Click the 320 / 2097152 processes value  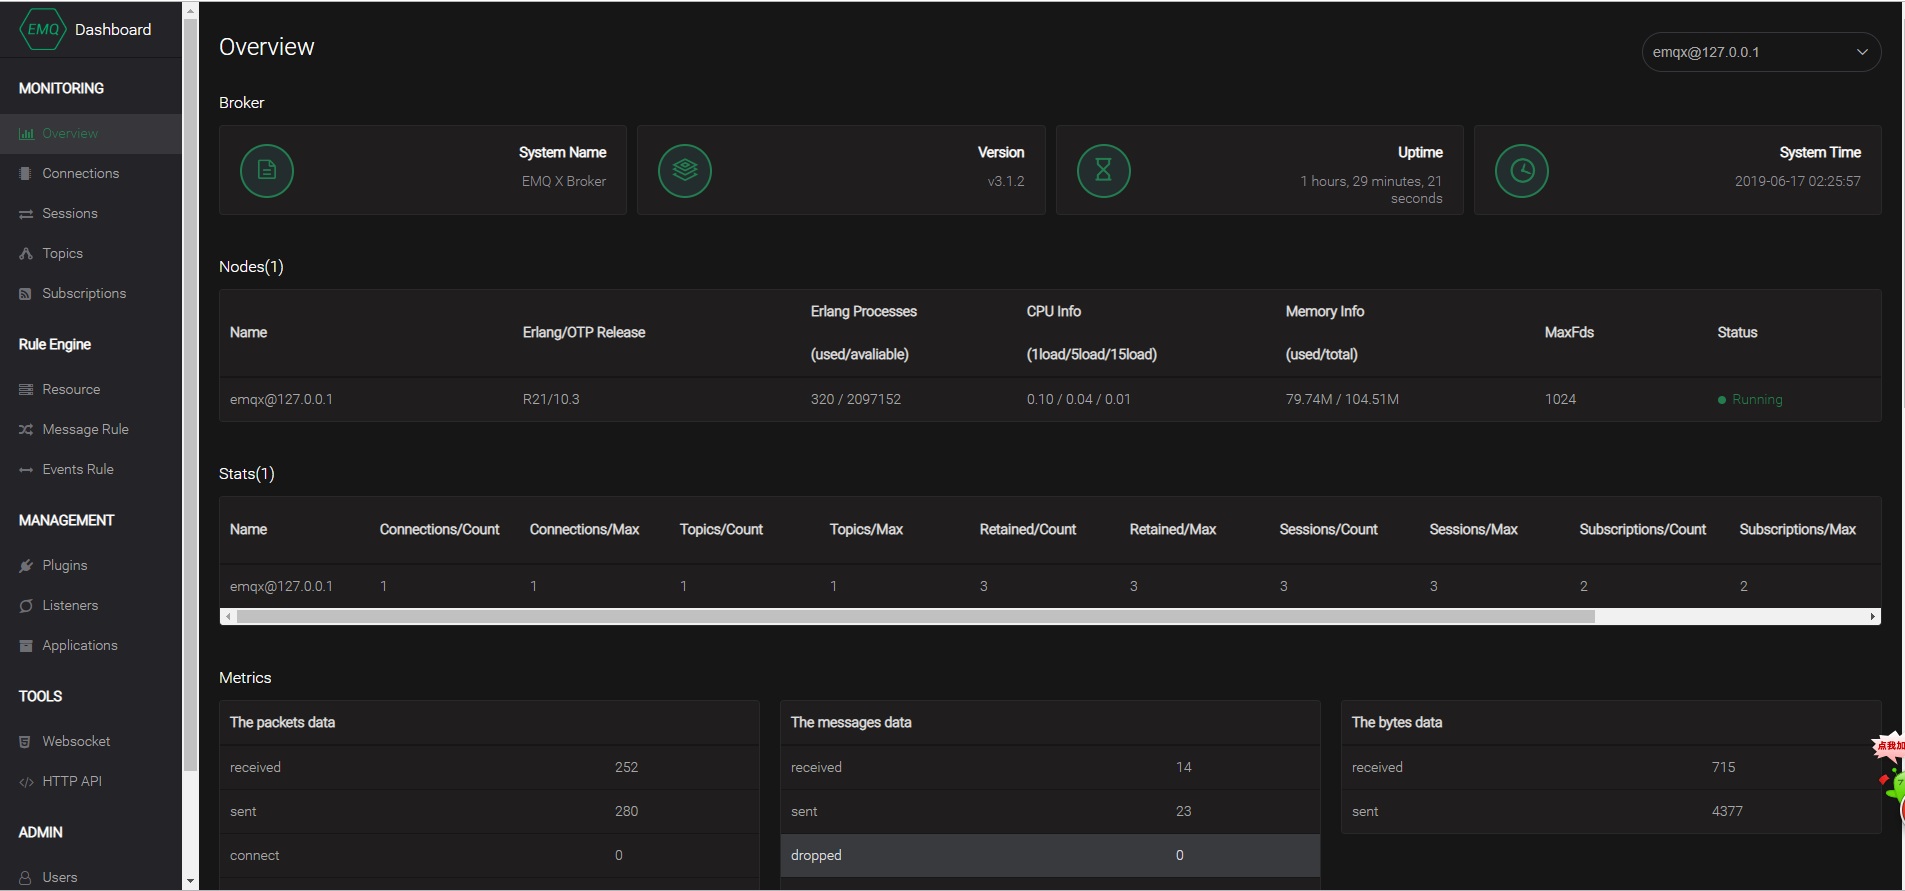click(x=856, y=399)
